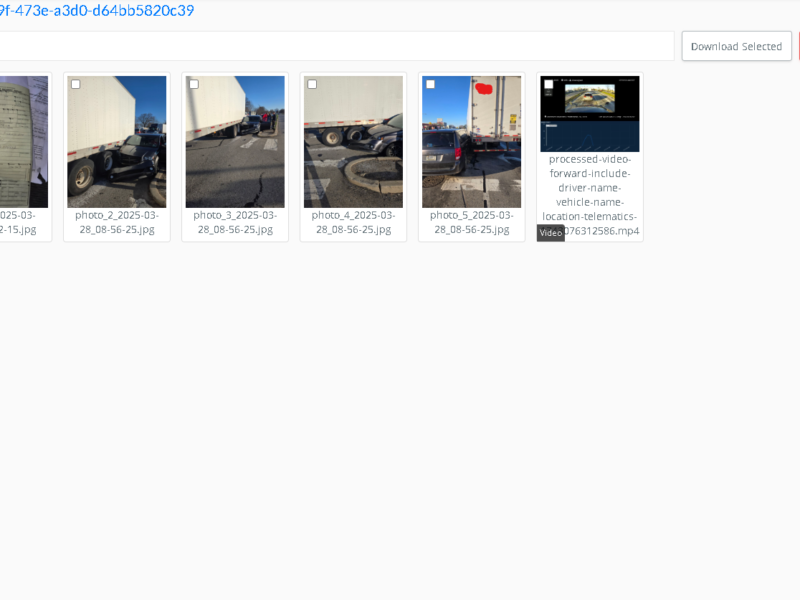Click the photo_3_2025-03-28_08-56-25.jpg filename

click(235, 222)
